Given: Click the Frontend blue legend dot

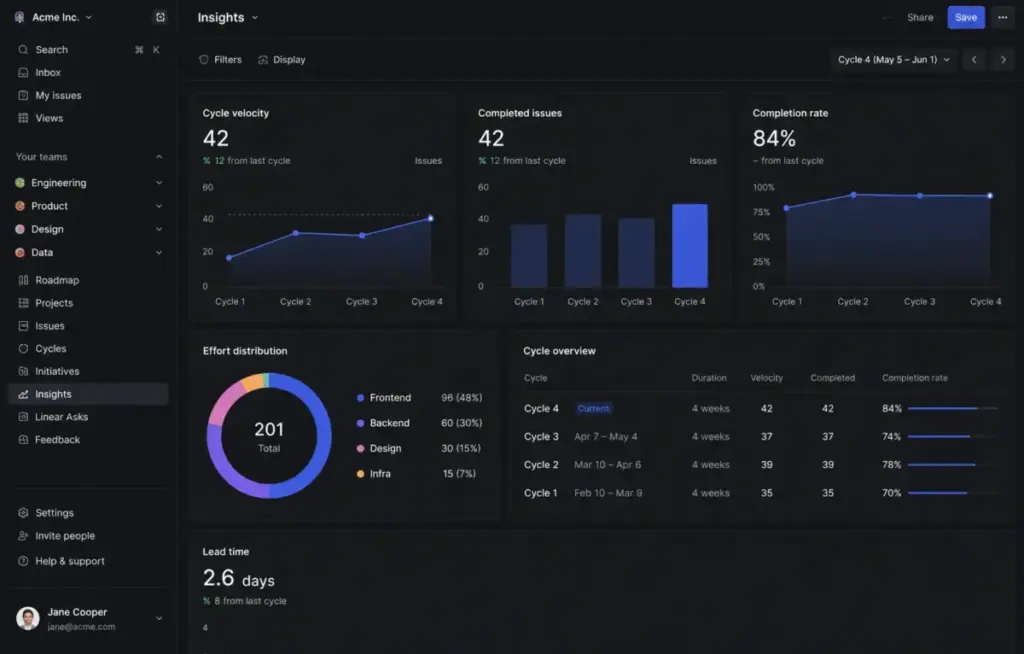Looking at the screenshot, I should pos(360,398).
